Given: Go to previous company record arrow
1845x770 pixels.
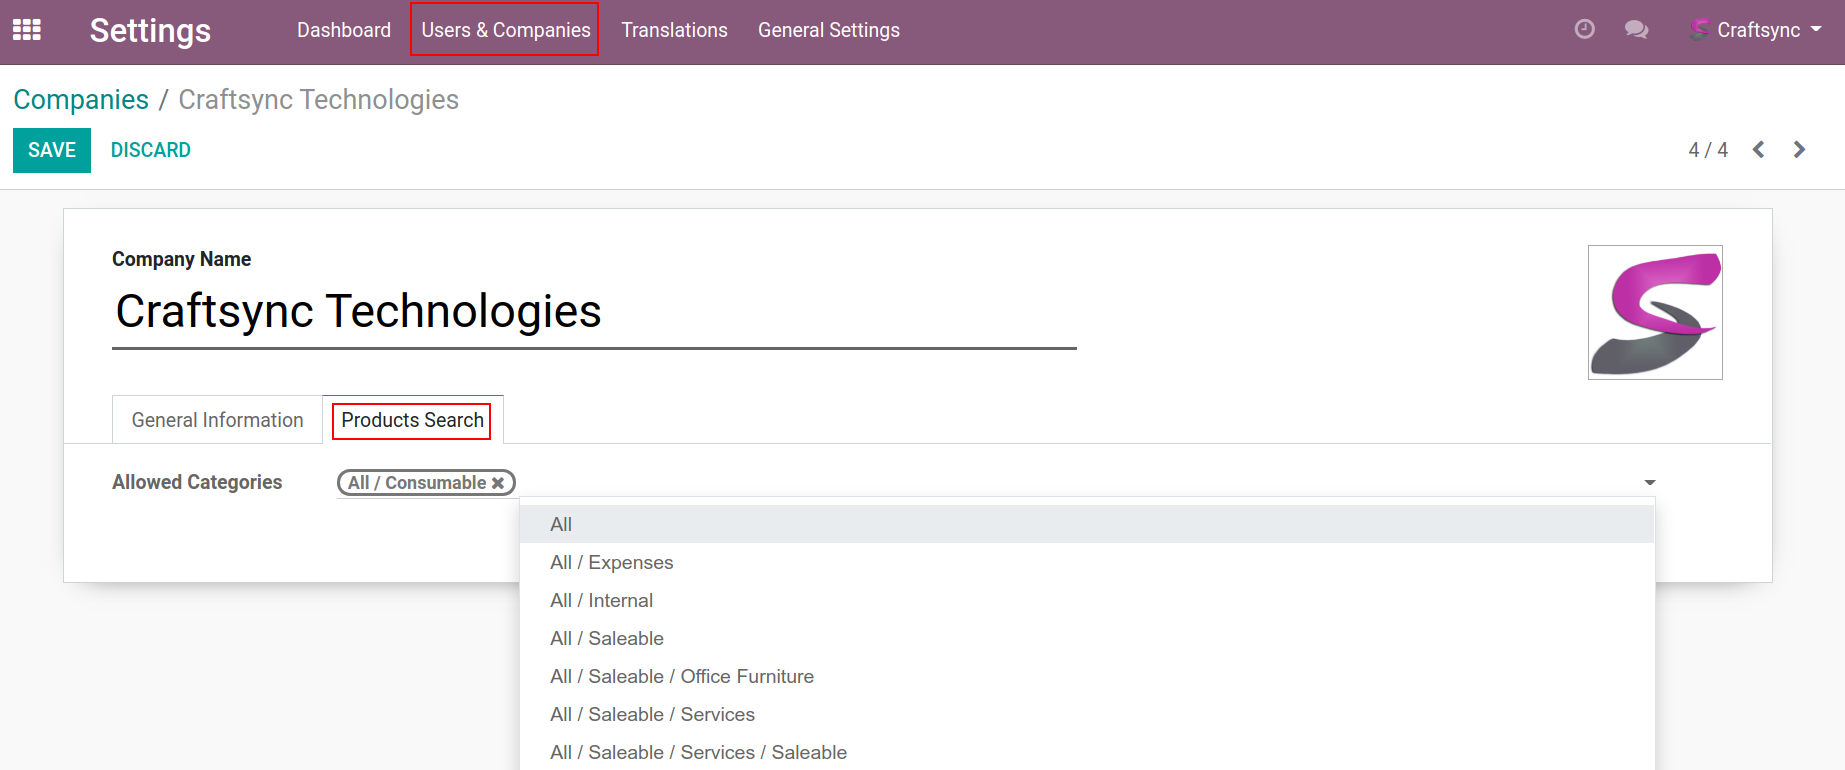Looking at the screenshot, I should click(x=1759, y=150).
